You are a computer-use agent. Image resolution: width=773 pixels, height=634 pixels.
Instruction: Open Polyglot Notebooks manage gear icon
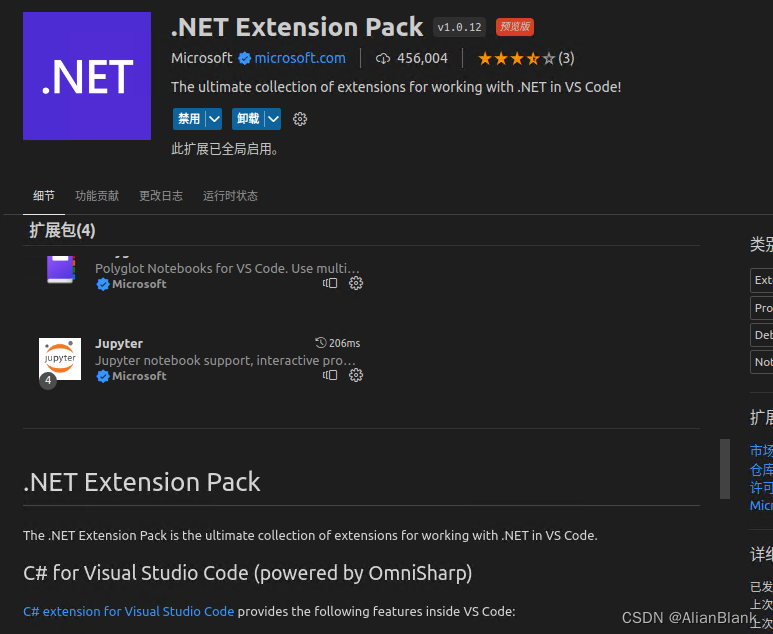356,283
